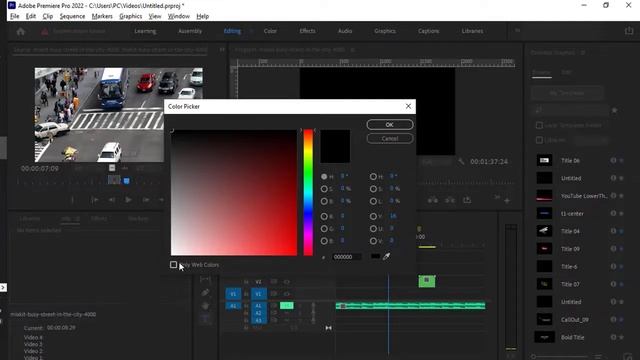Open the Edit tab in Essential Graphics
Image resolution: width=640 pixels, height=360 pixels.
[x=567, y=72]
